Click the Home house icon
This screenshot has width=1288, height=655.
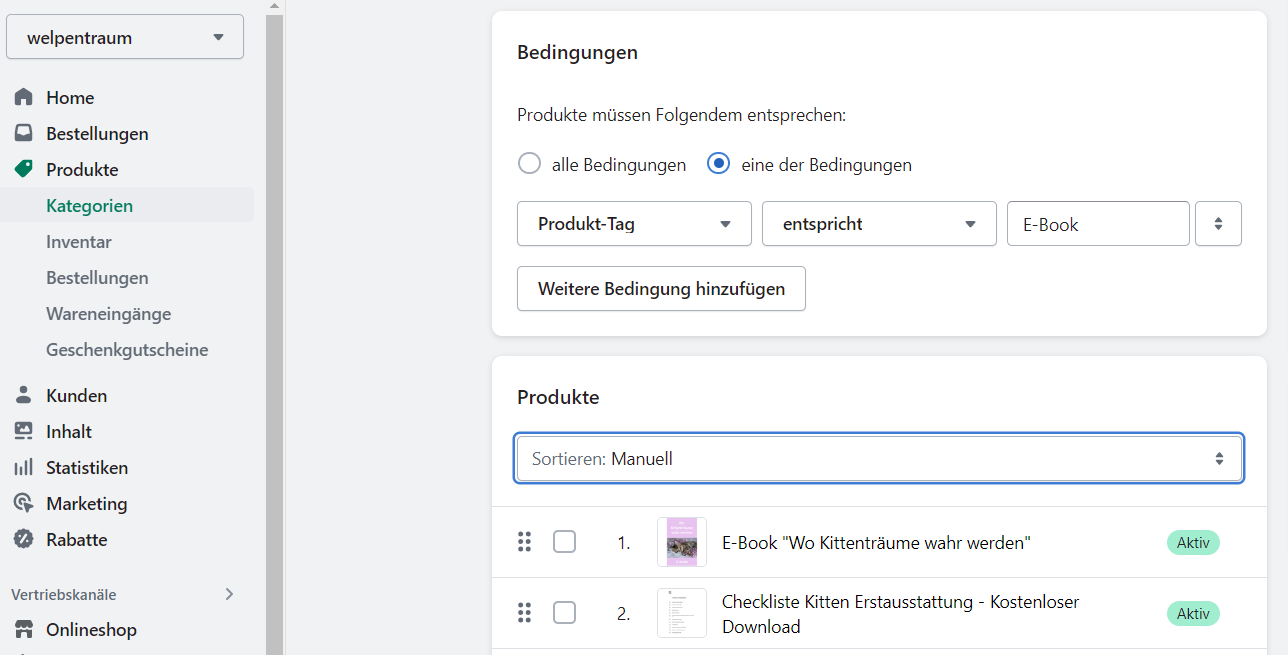(x=23, y=98)
